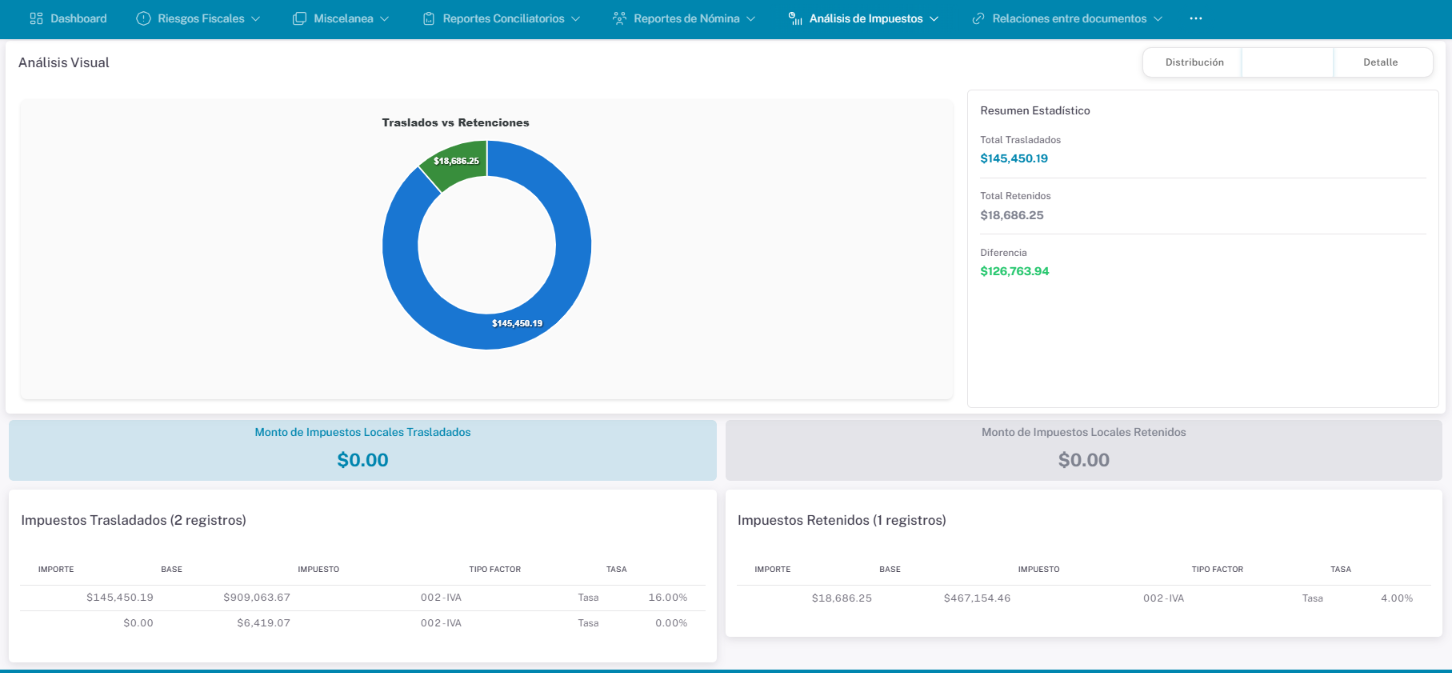Screen dimensions: 1452x673
Task: Click the Miscelanea stacked-pages icon
Action: click(x=300, y=19)
